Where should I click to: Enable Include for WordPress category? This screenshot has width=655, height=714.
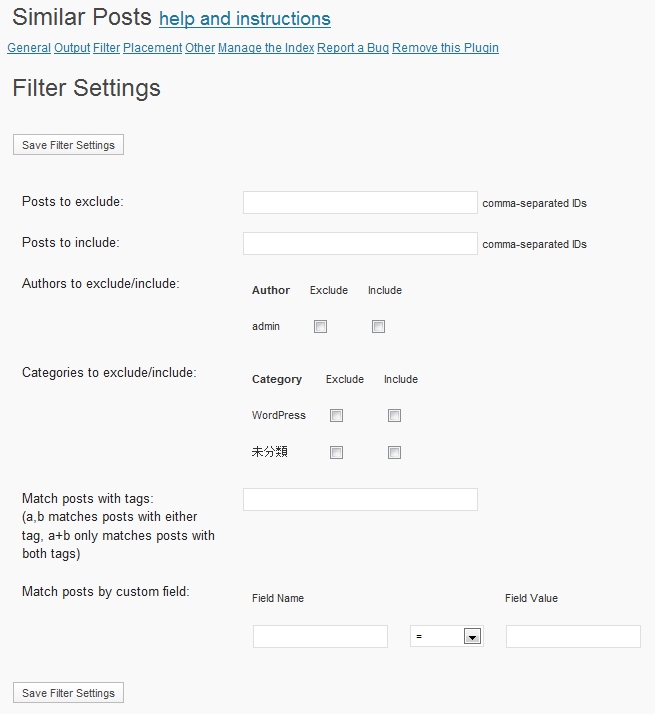coord(395,416)
